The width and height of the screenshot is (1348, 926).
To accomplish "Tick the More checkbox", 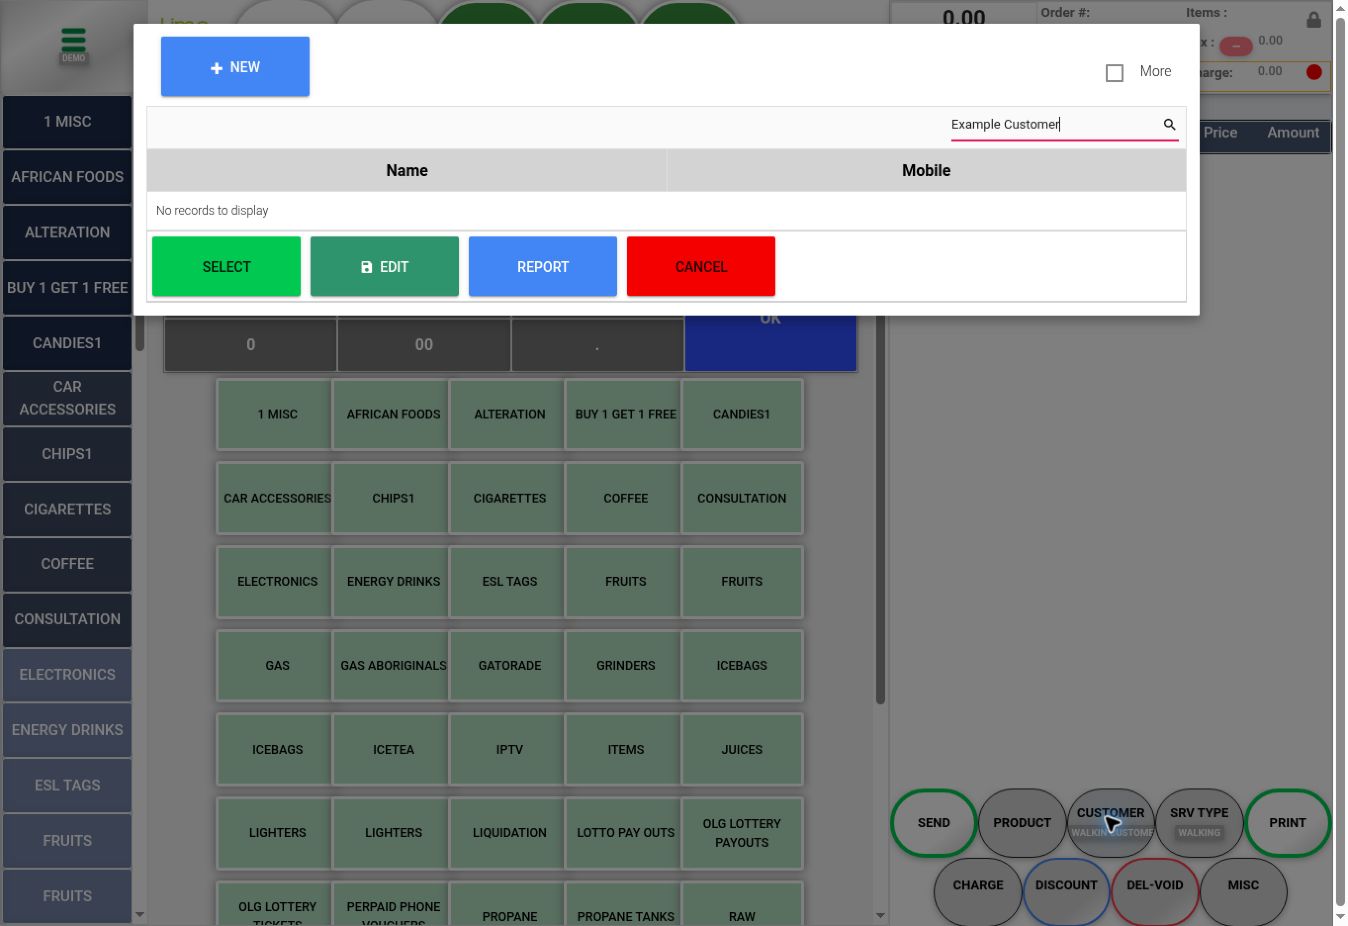I will pos(1114,73).
